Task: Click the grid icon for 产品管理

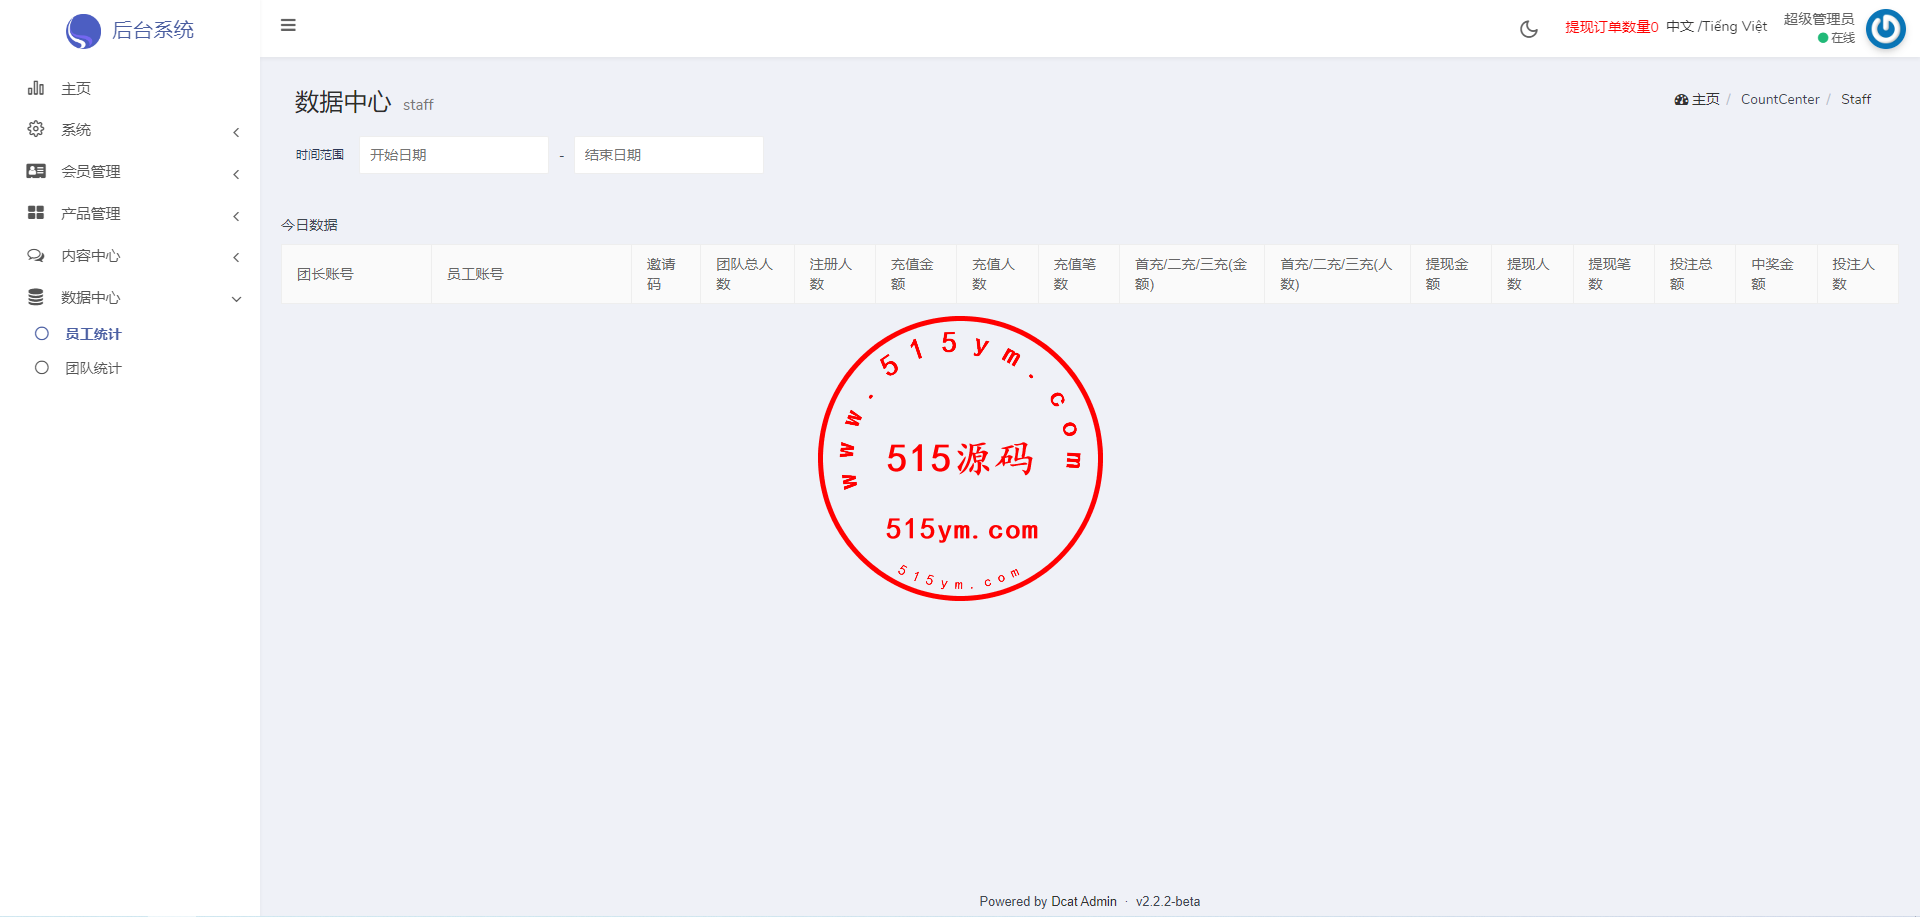Action: [x=36, y=213]
